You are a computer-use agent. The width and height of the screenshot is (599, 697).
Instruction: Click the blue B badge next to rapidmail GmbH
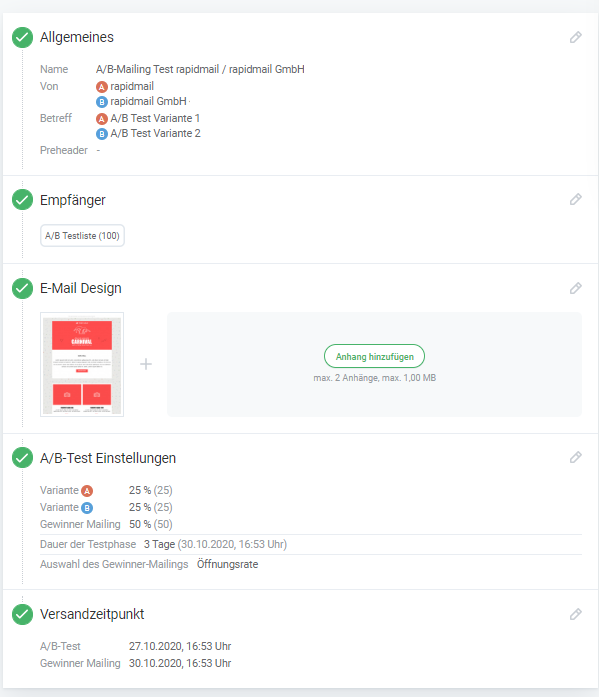pyautogui.click(x=102, y=102)
